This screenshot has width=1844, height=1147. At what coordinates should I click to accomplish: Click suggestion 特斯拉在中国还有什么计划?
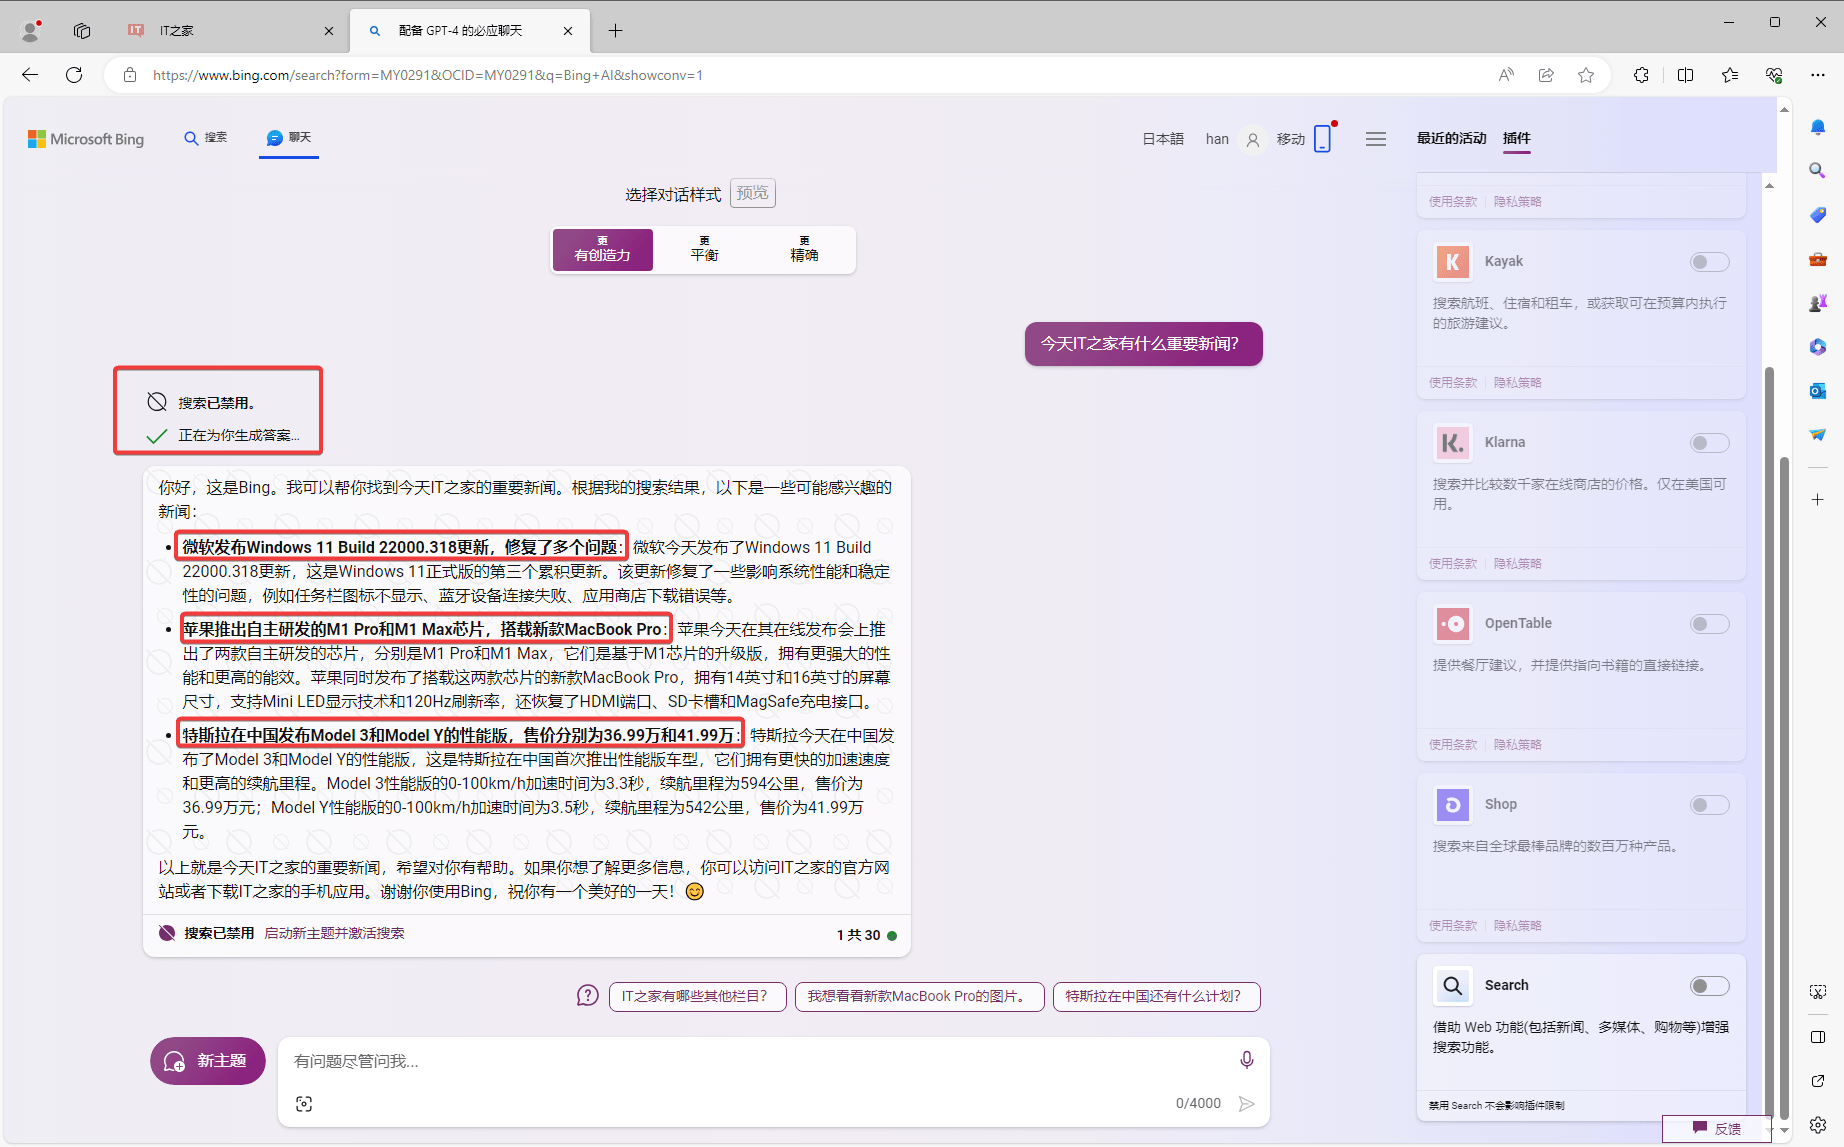pos(1156,996)
